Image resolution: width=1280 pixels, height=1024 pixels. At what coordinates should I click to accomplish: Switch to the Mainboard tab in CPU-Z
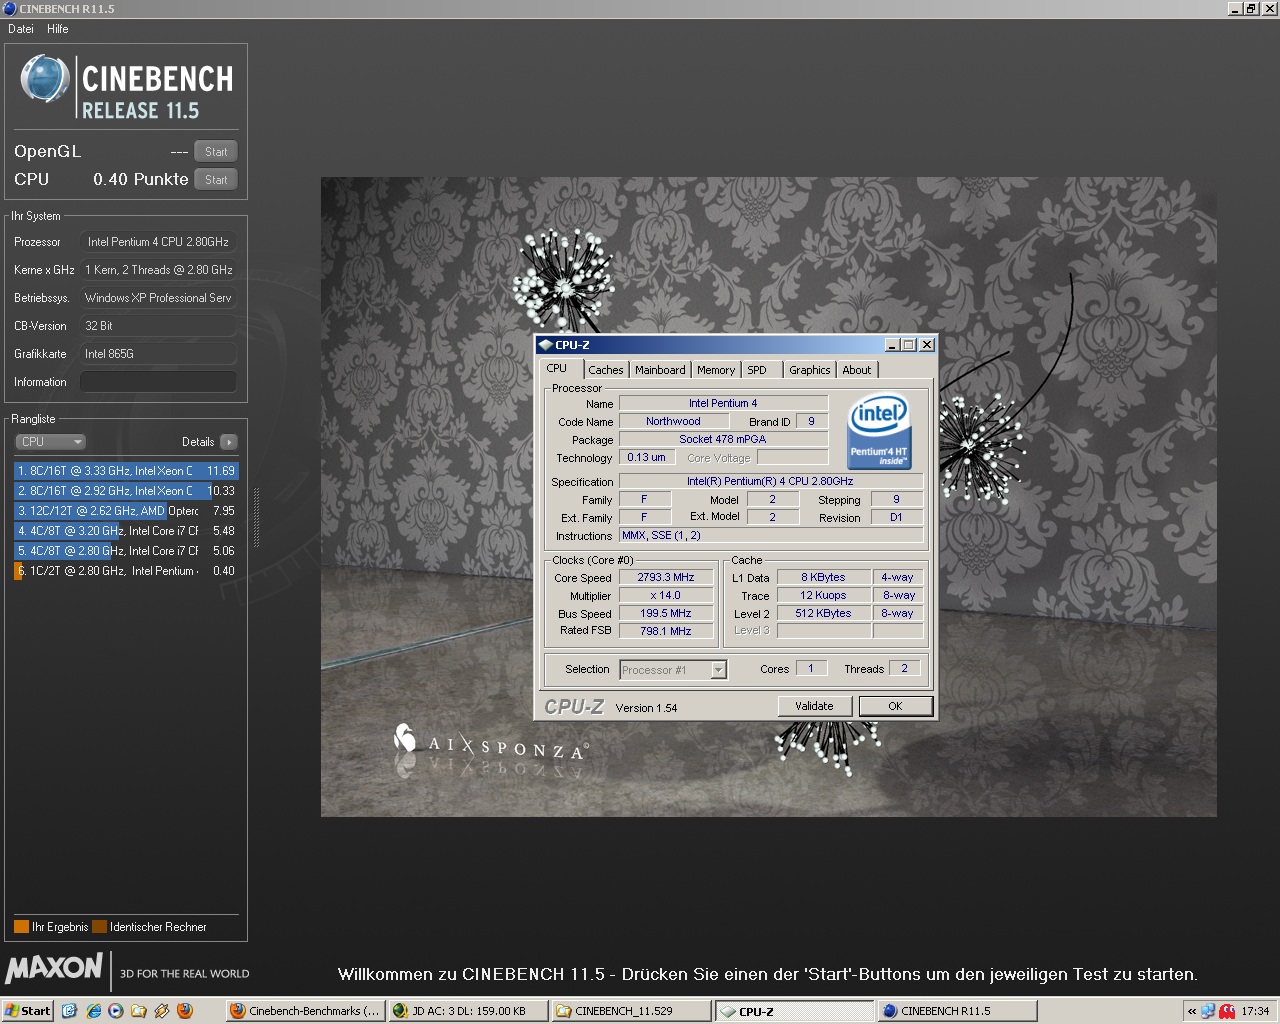[x=660, y=370]
